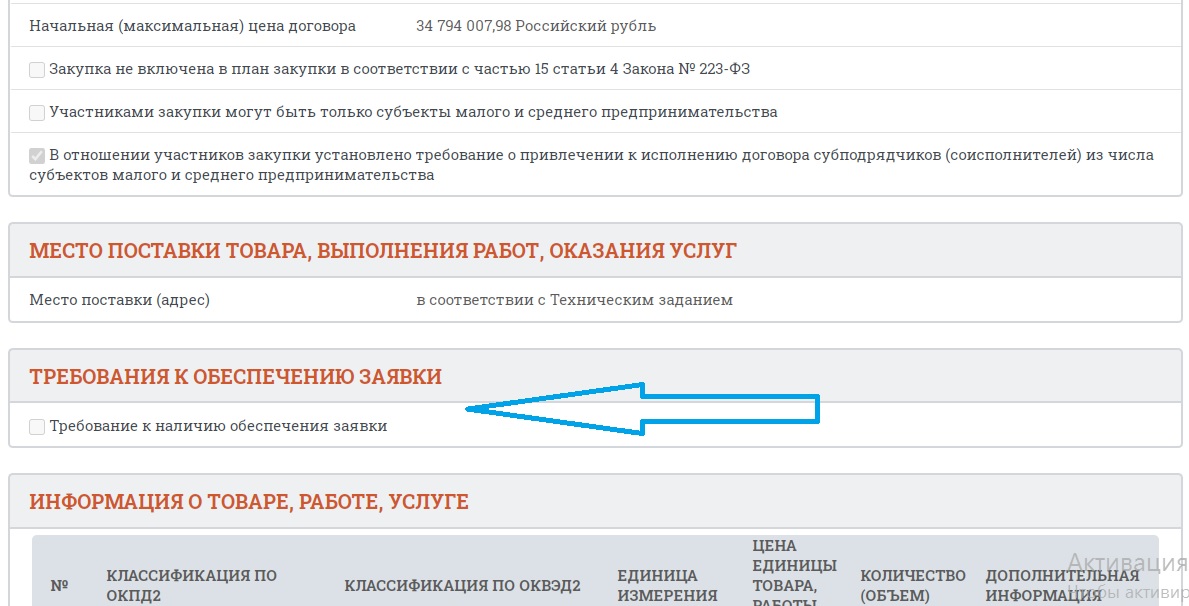The height and width of the screenshot is (606, 1189).
Task: Enable 'только субъекты малого и среднего предпринимательства' checkbox
Action: click(37, 112)
